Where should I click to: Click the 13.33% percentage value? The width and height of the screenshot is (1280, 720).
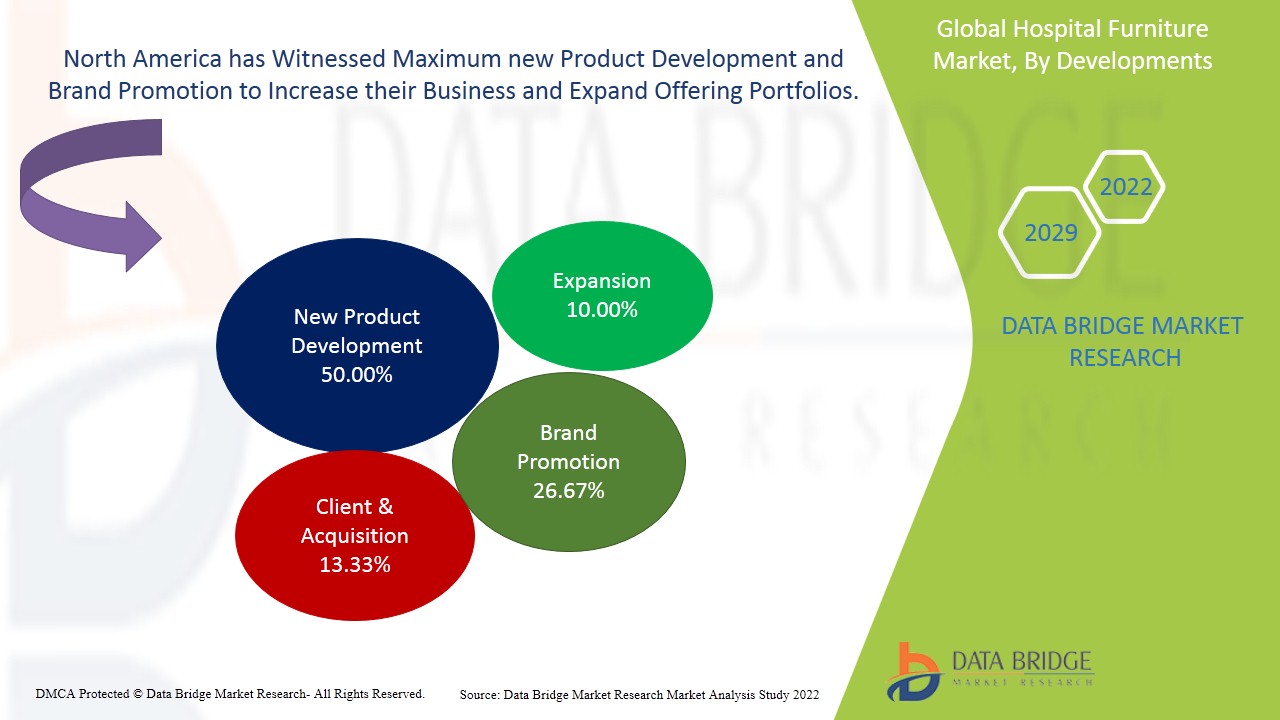pos(354,565)
